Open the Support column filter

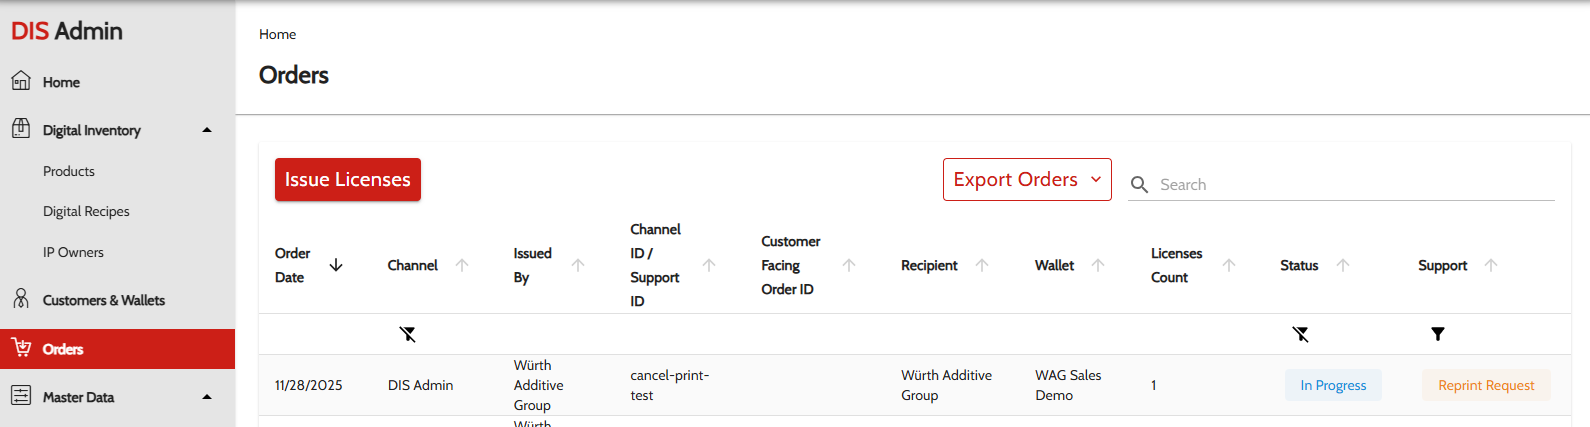[x=1437, y=334]
